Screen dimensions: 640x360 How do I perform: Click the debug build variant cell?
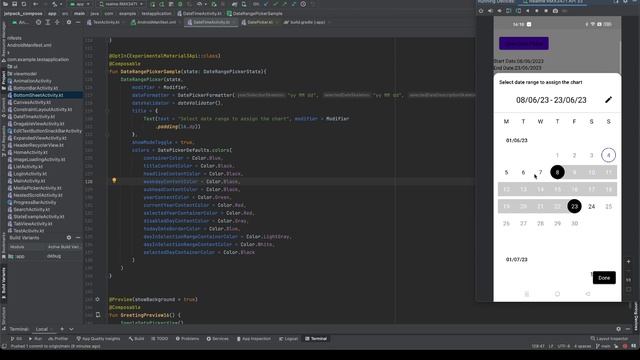(54, 256)
